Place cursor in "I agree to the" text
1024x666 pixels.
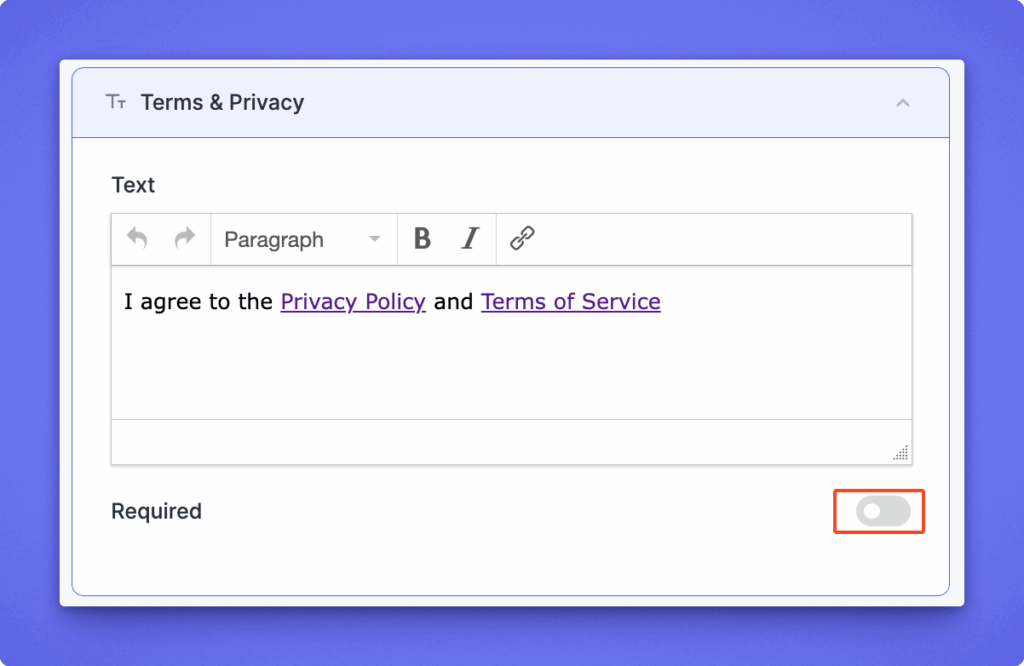pyautogui.click(x=197, y=302)
